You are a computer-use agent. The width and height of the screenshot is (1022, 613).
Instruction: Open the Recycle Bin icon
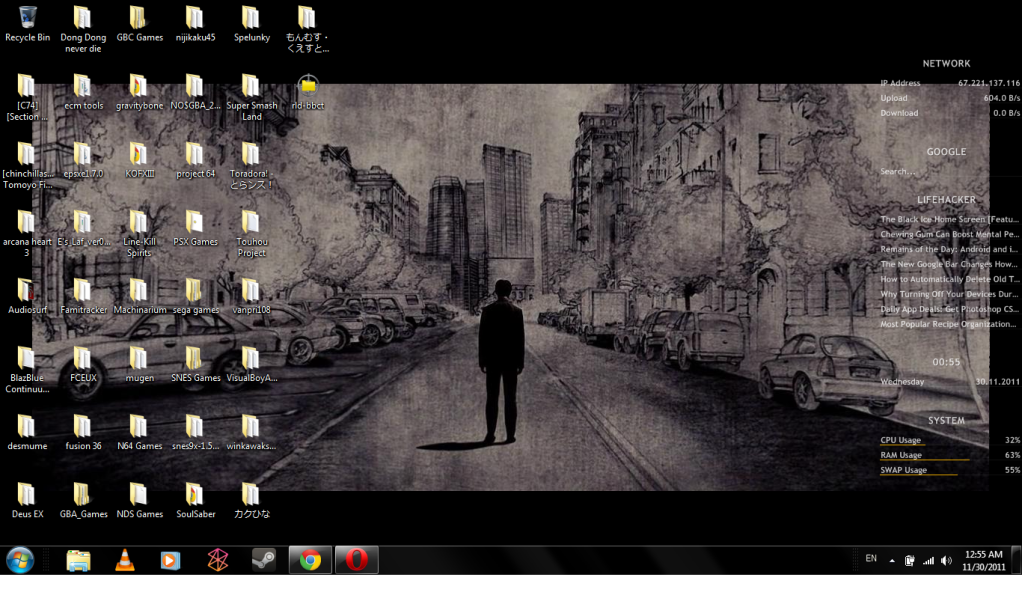point(27,24)
